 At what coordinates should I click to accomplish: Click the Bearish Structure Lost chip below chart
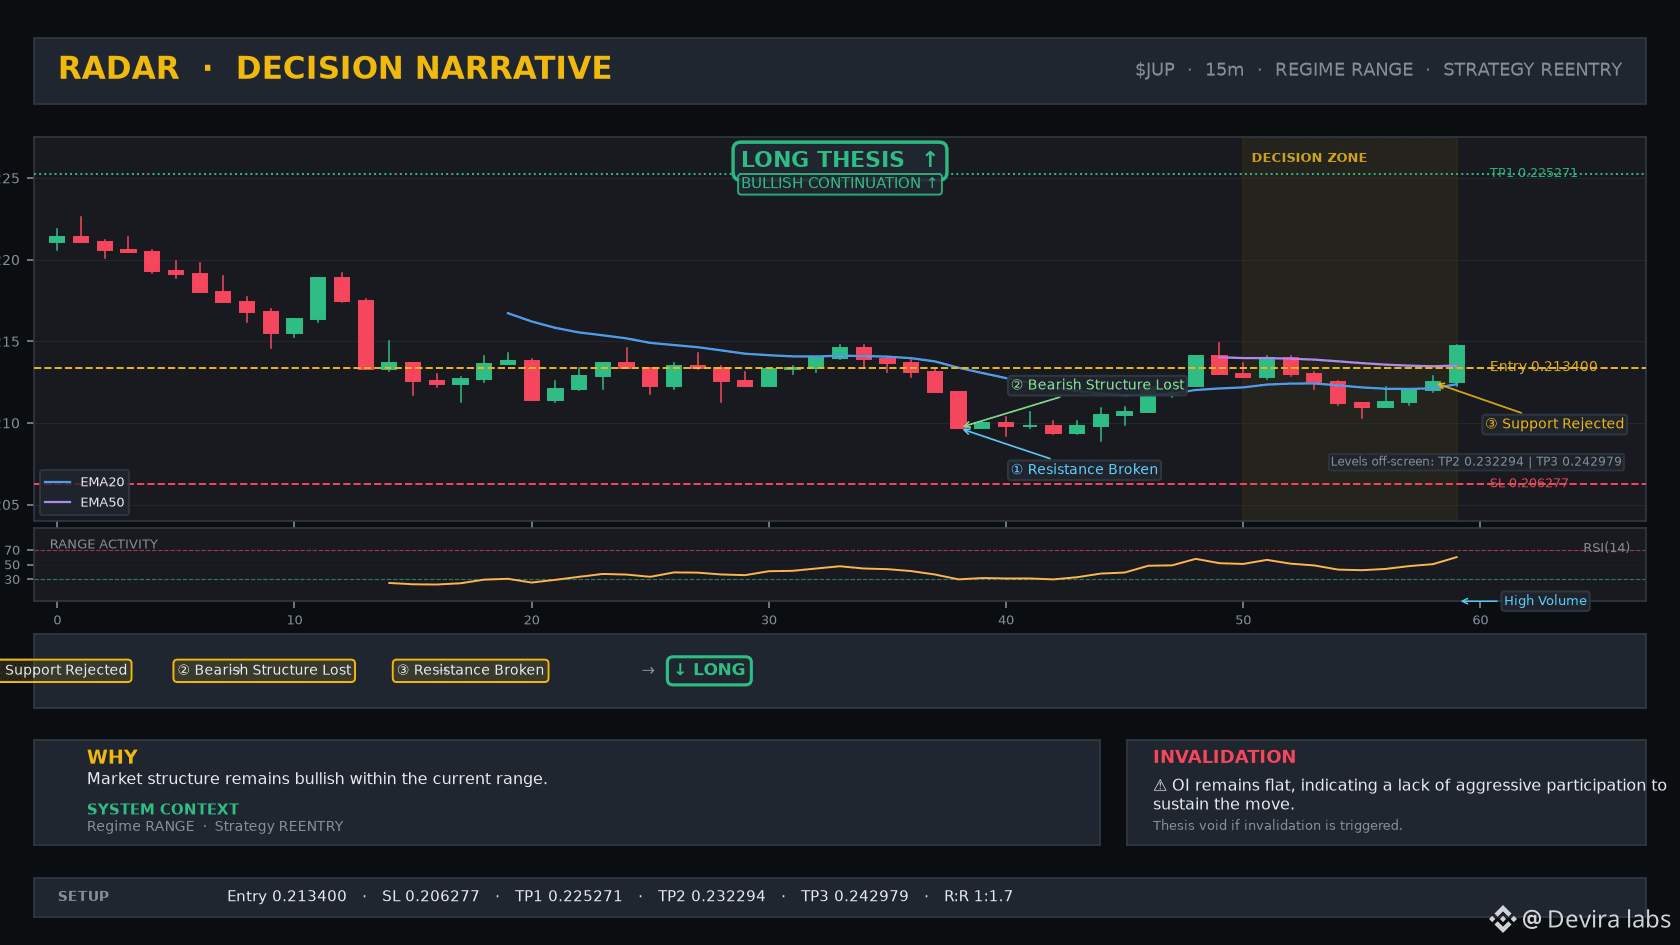pos(264,670)
